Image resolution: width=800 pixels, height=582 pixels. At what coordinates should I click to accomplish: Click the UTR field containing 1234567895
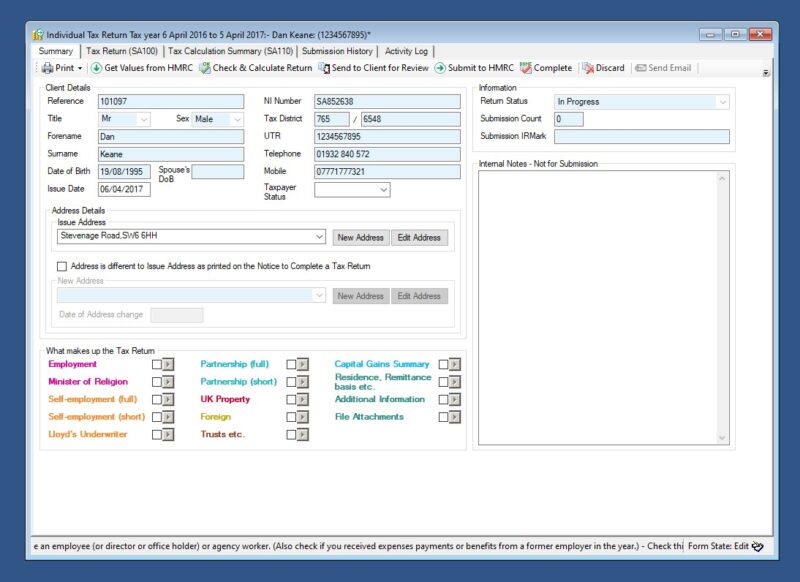point(387,137)
